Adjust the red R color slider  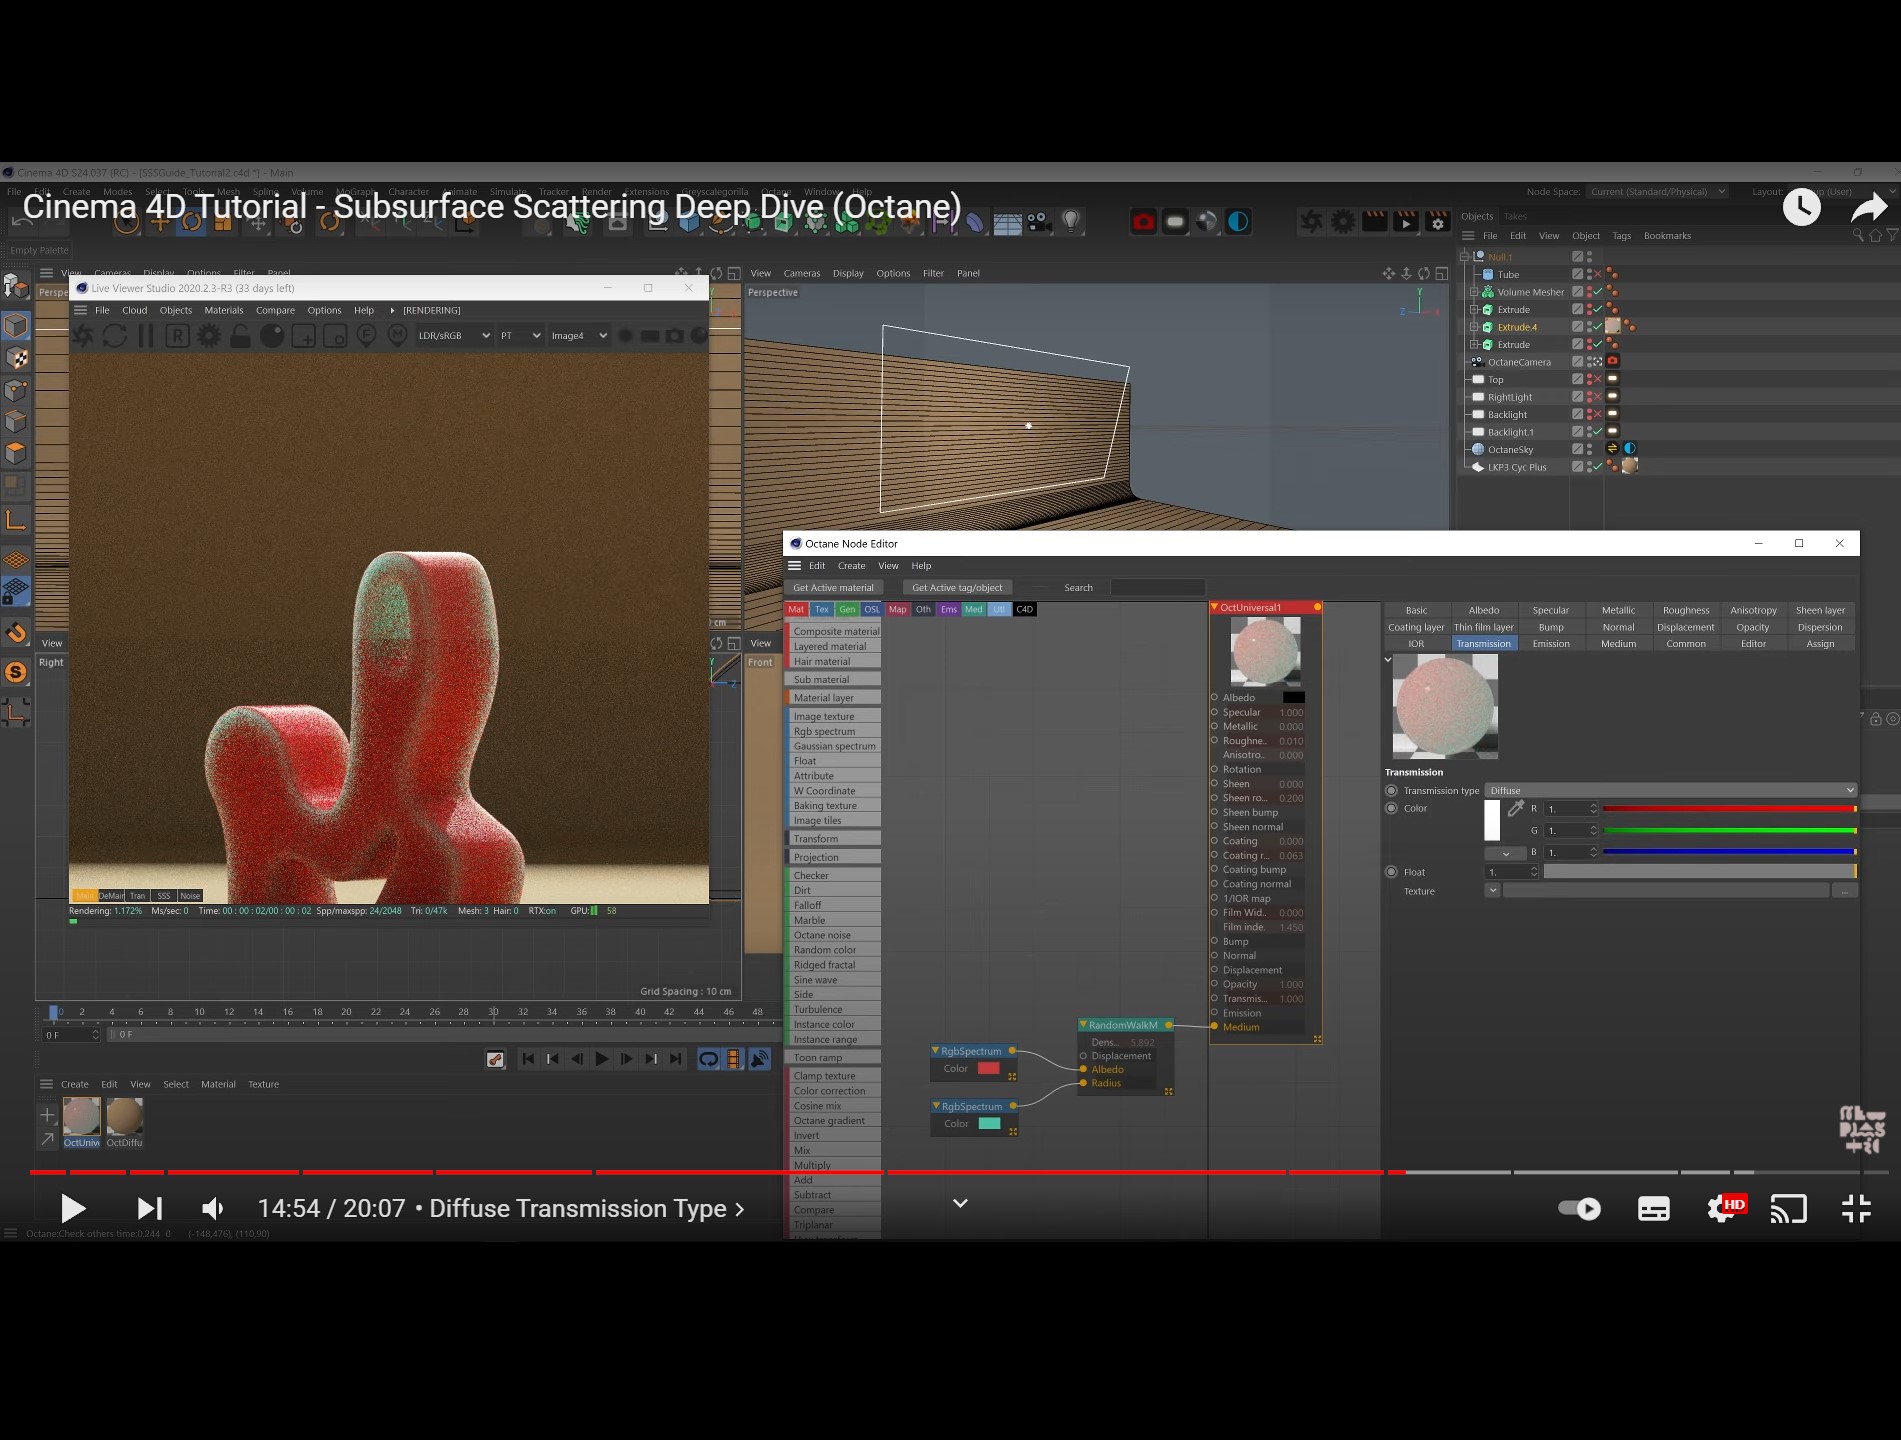pos(1729,808)
